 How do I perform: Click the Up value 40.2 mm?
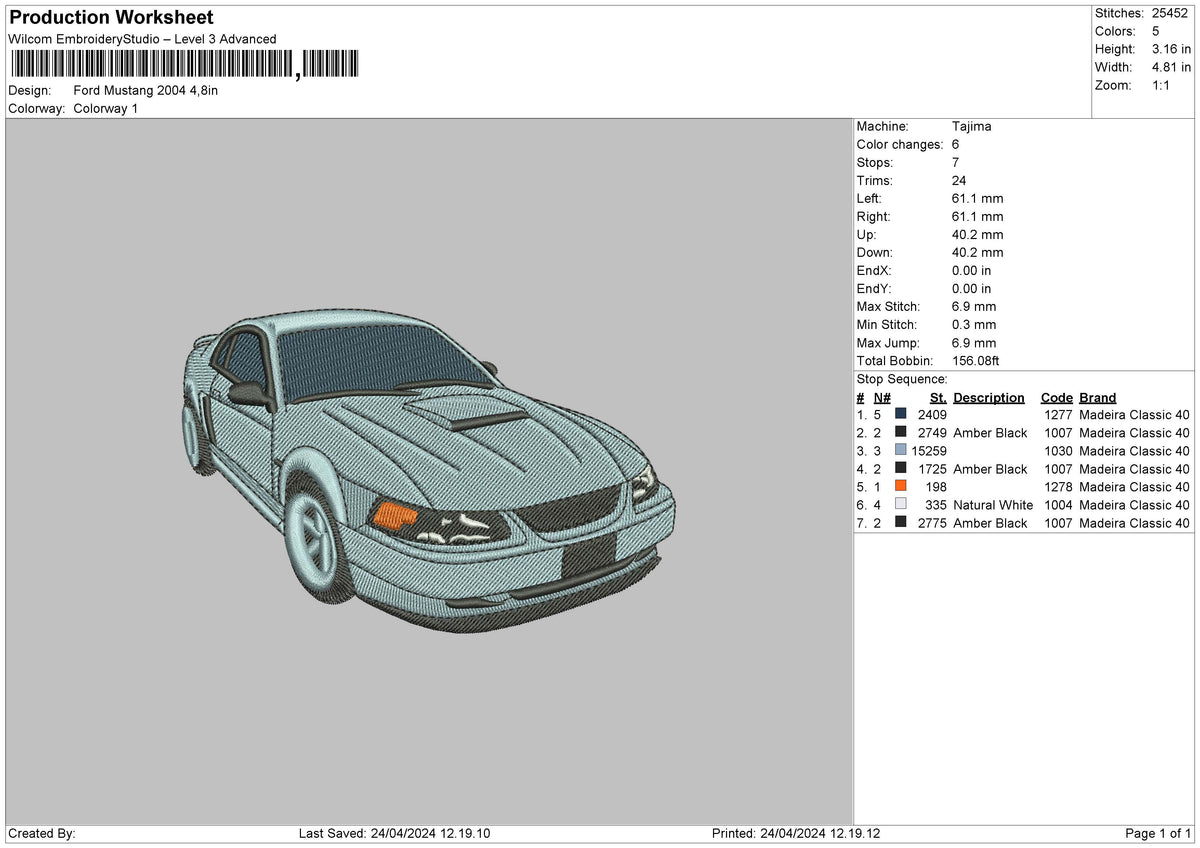977,234
